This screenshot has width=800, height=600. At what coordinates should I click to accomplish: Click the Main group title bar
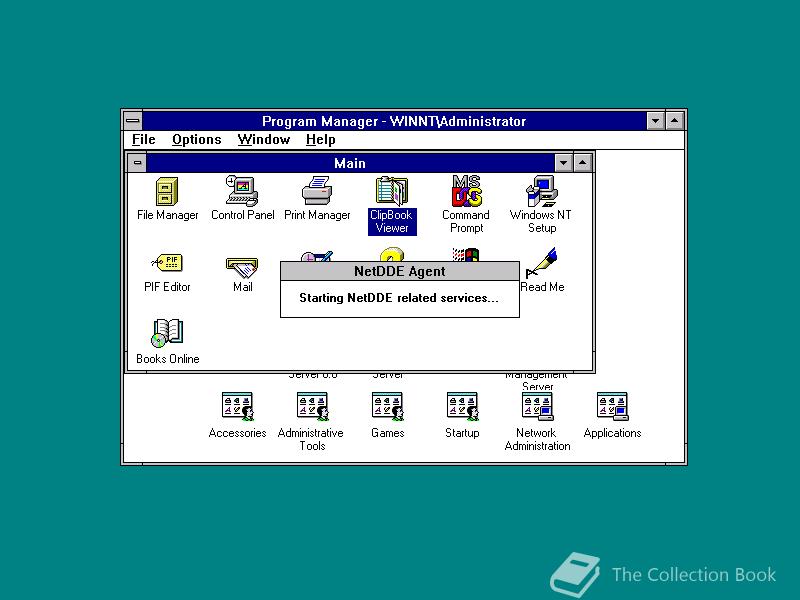pos(350,163)
